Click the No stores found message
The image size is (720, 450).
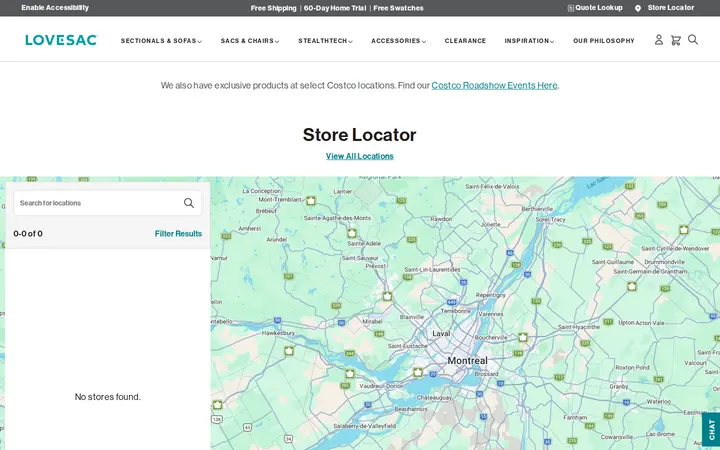(x=108, y=397)
